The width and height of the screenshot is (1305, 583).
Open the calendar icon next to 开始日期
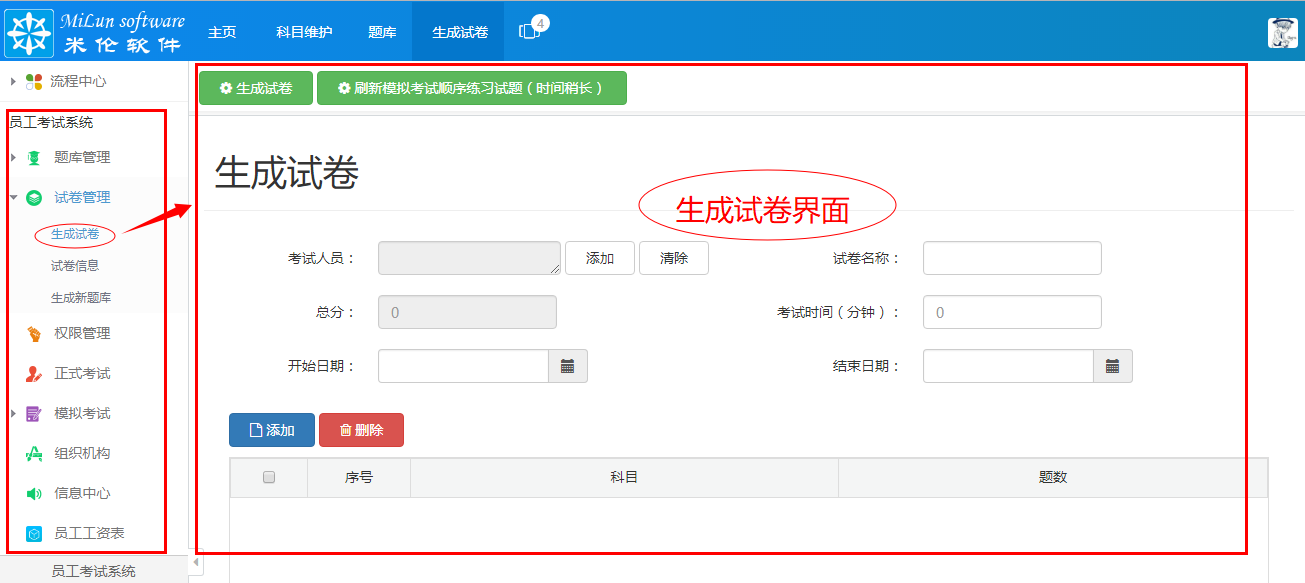click(569, 365)
